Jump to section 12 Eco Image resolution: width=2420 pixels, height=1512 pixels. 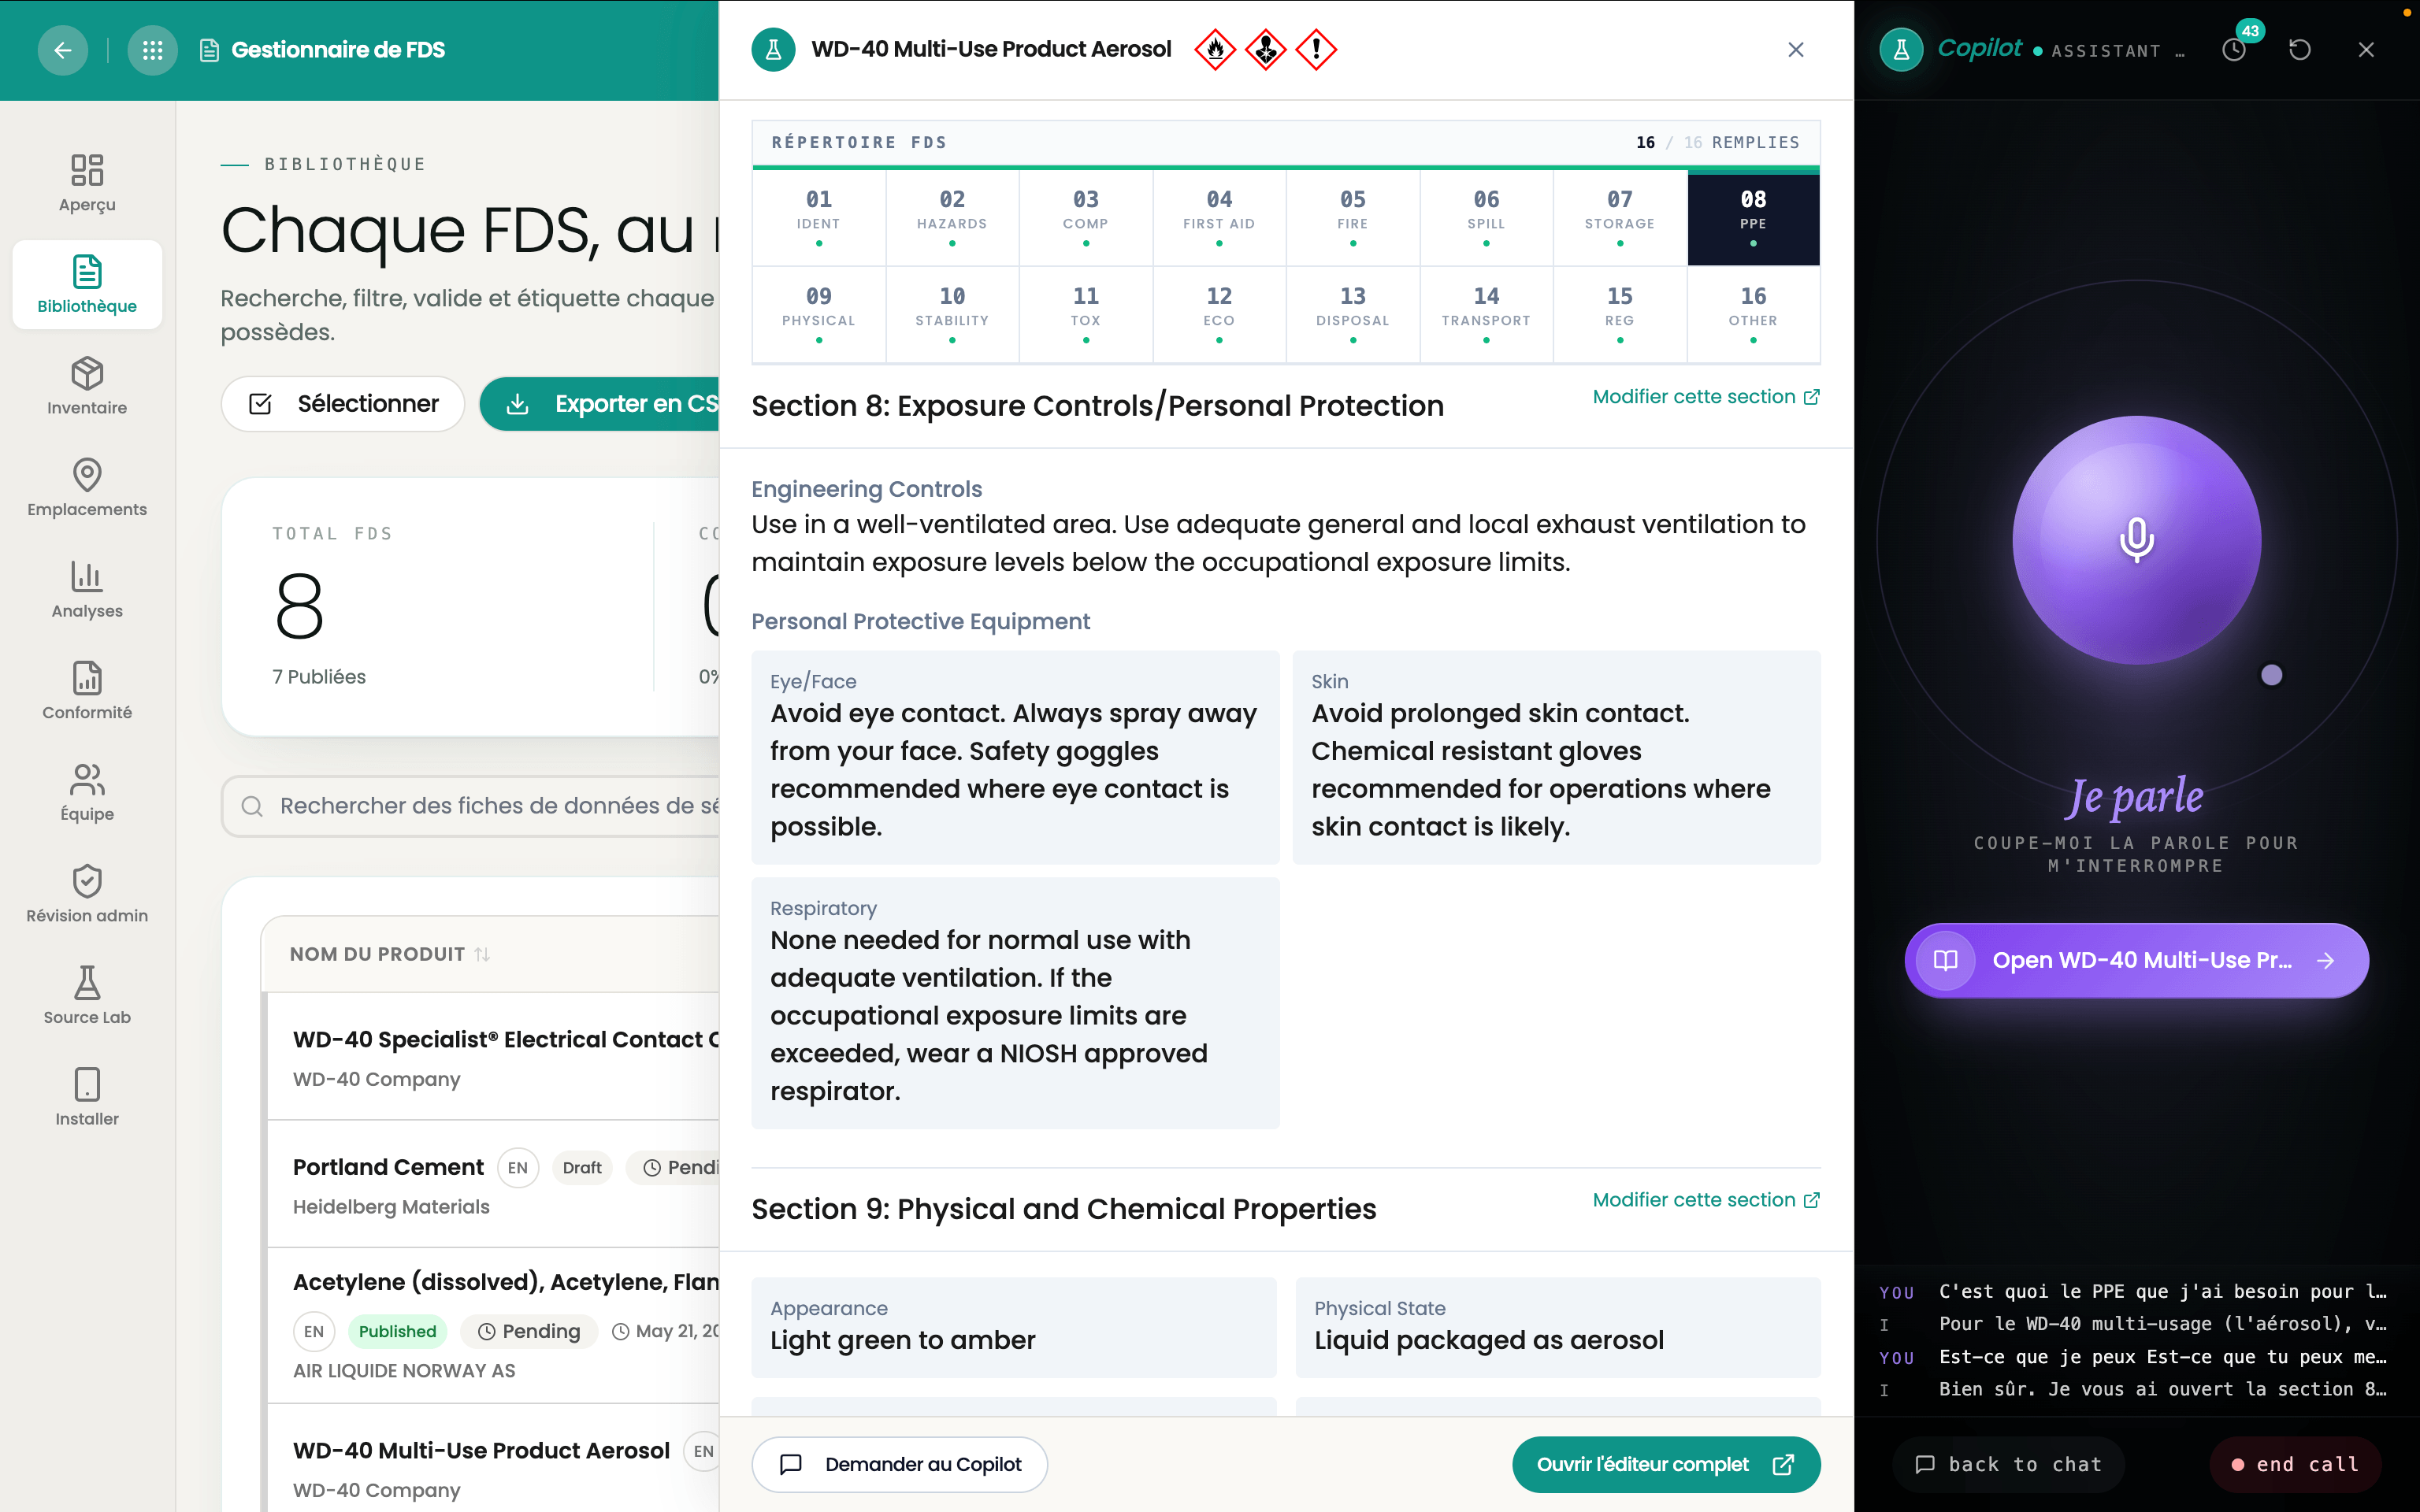coord(1219,315)
